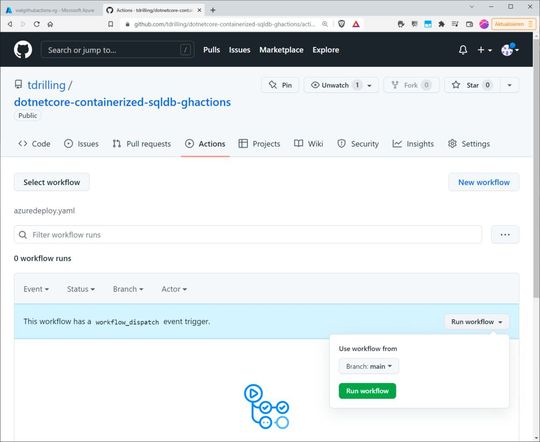
Task: Open the dotnetcore-containerized-sqldb-ghactions repository link
Action: point(122,102)
